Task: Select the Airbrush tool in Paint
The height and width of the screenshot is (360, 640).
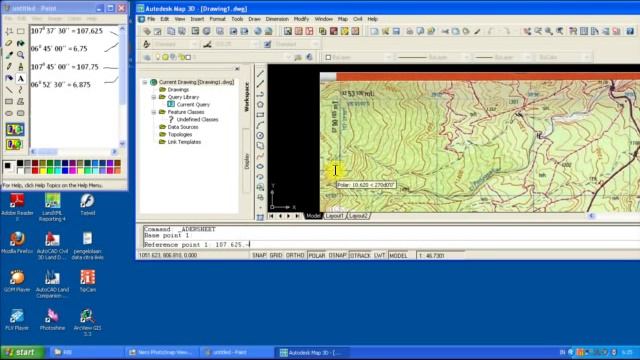Action: (x=9, y=78)
